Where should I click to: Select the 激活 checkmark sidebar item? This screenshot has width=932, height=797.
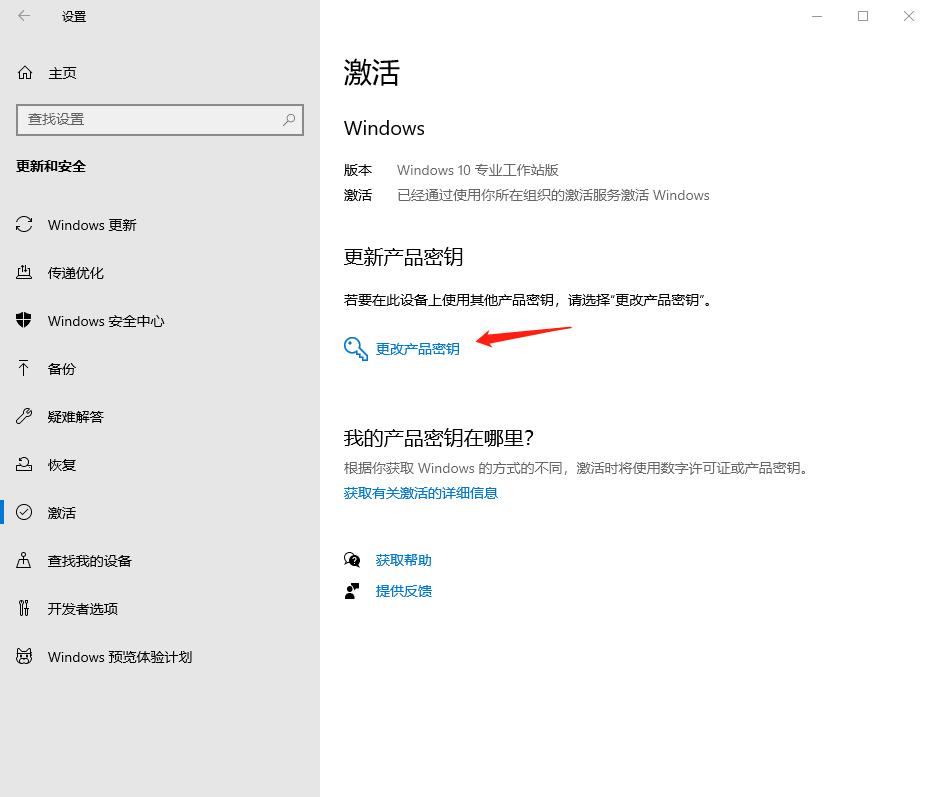coord(24,513)
